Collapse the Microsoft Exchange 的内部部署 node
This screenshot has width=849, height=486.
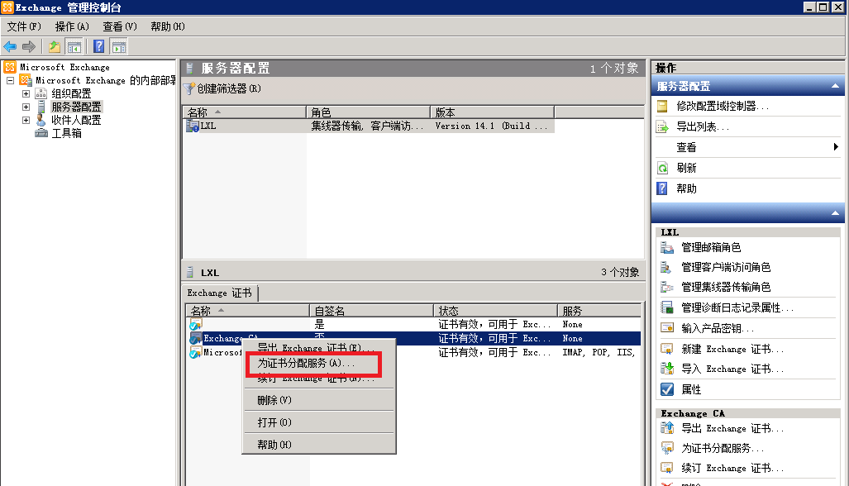11,81
